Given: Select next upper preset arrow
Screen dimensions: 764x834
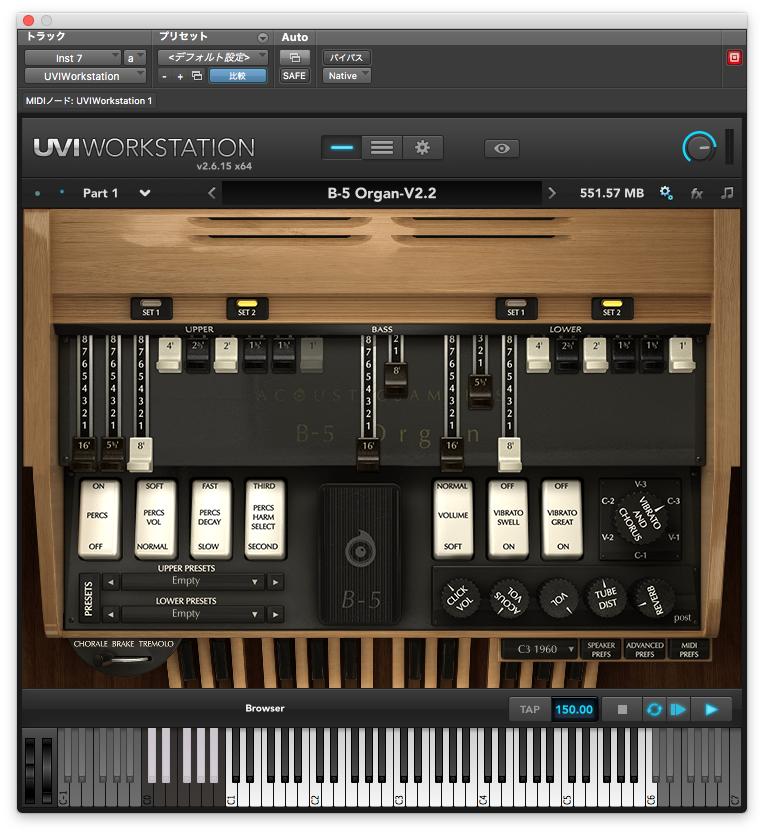Looking at the screenshot, I should tap(276, 582).
